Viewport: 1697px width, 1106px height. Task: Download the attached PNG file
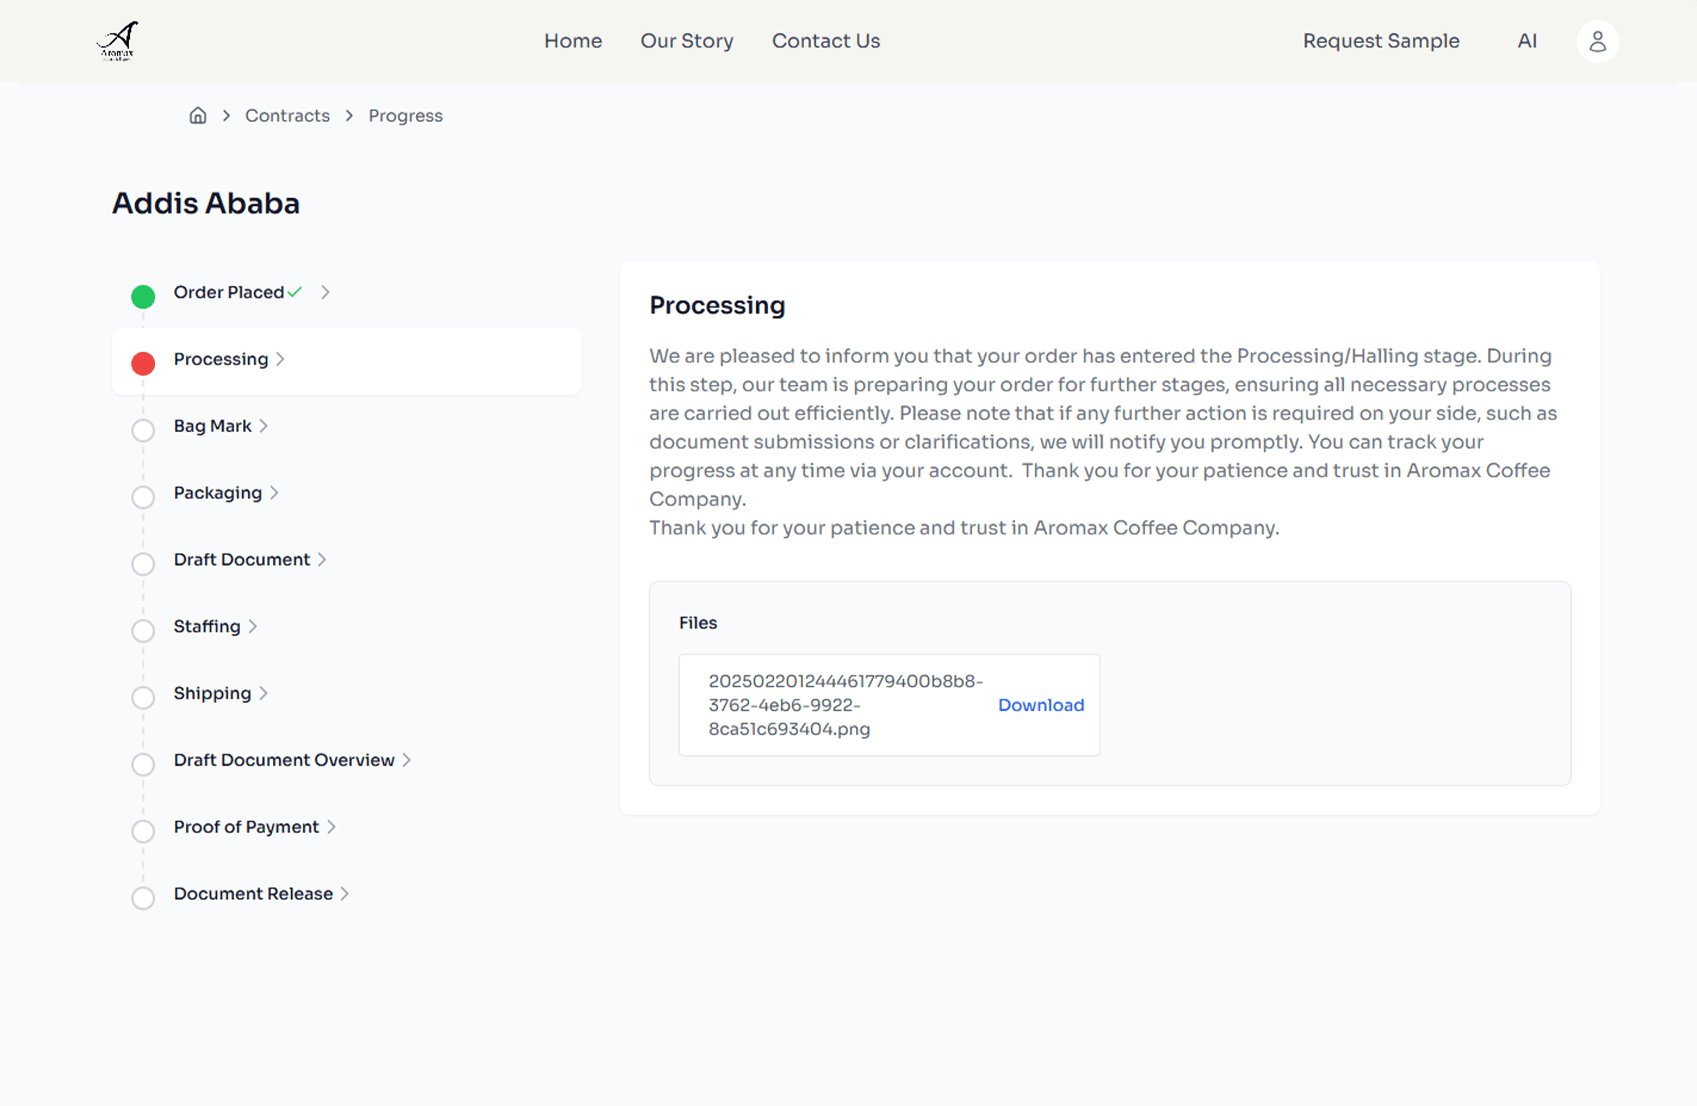coord(1040,705)
